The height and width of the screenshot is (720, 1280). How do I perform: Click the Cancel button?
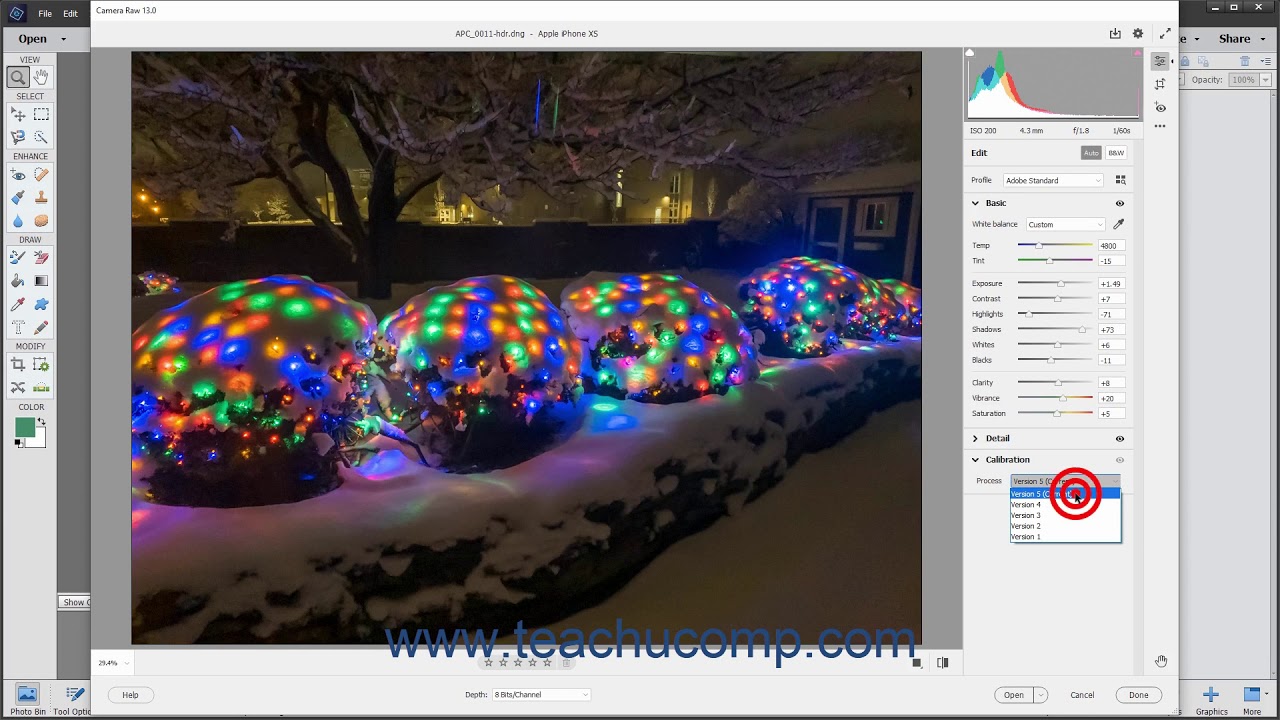[1082, 695]
